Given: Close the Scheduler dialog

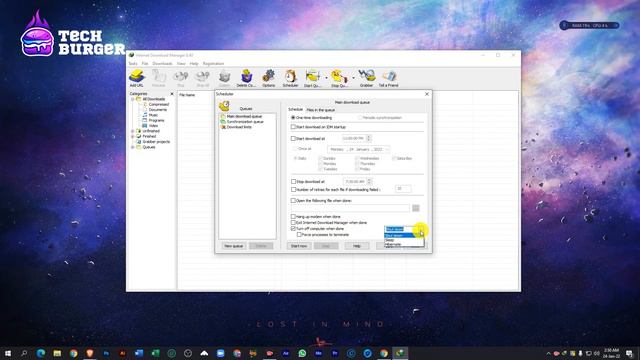Looking at the screenshot, I should click(x=427, y=94).
